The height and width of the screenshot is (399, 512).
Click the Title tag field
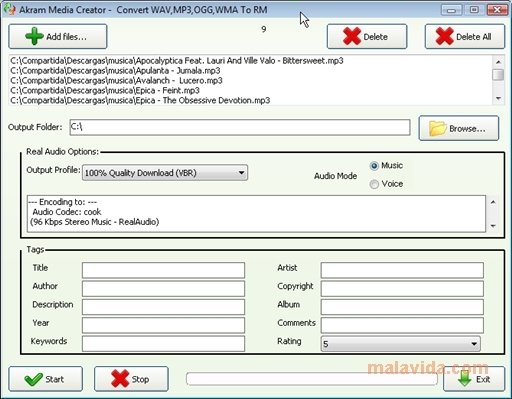coord(163,270)
